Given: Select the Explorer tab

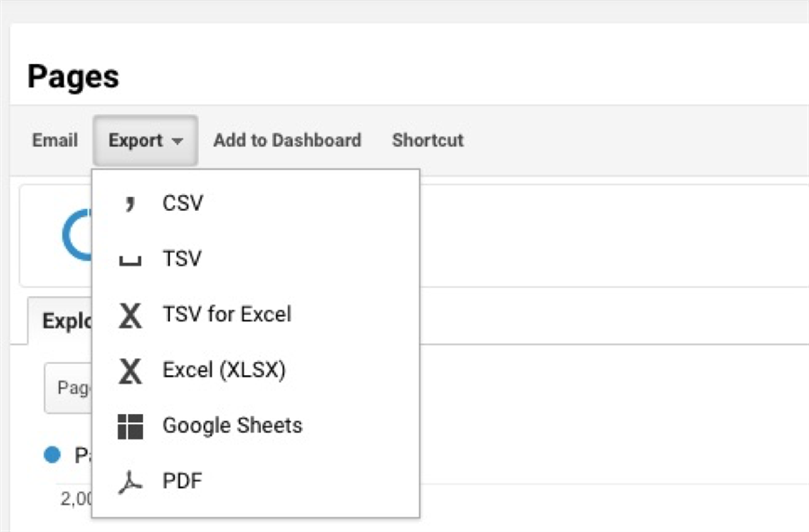Looking at the screenshot, I should [x=60, y=320].
